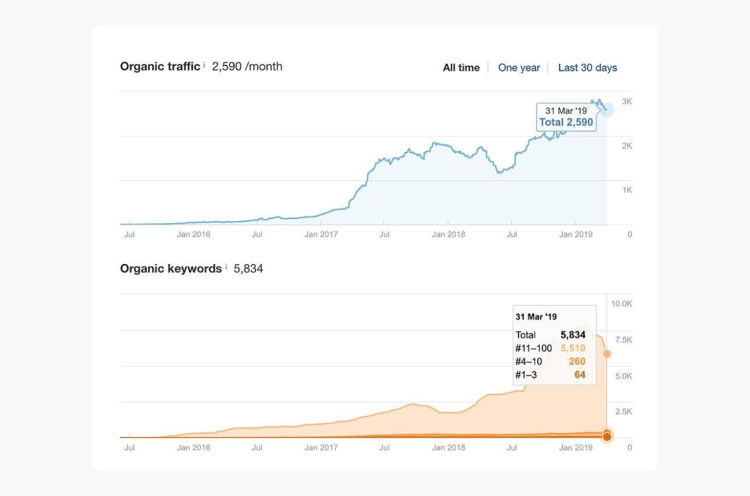Click the info icon beside Organic traffic

pyautogui.click(x=204, y=66)
